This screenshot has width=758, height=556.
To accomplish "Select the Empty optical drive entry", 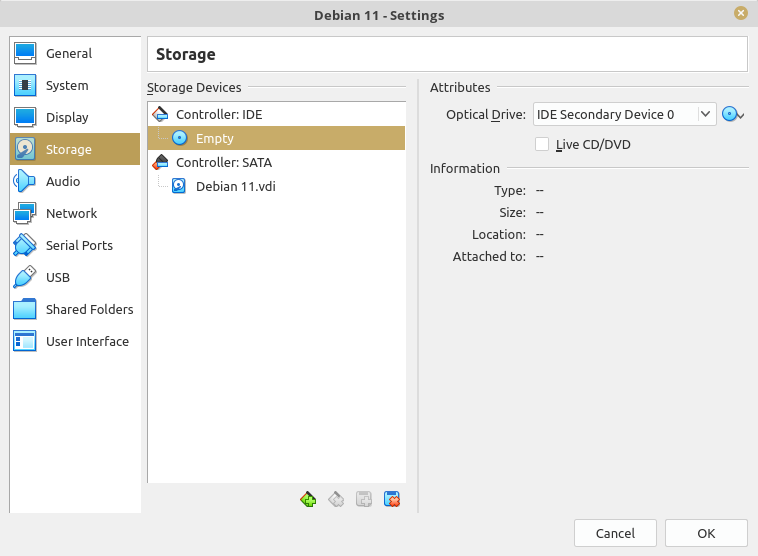I will click(x=277, y=138).
